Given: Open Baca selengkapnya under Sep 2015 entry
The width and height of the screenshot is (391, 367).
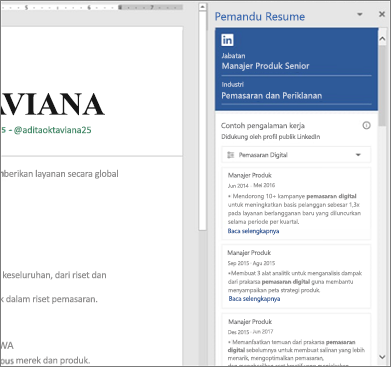Looking at the screenshot, I should click(x=254, y=299).
